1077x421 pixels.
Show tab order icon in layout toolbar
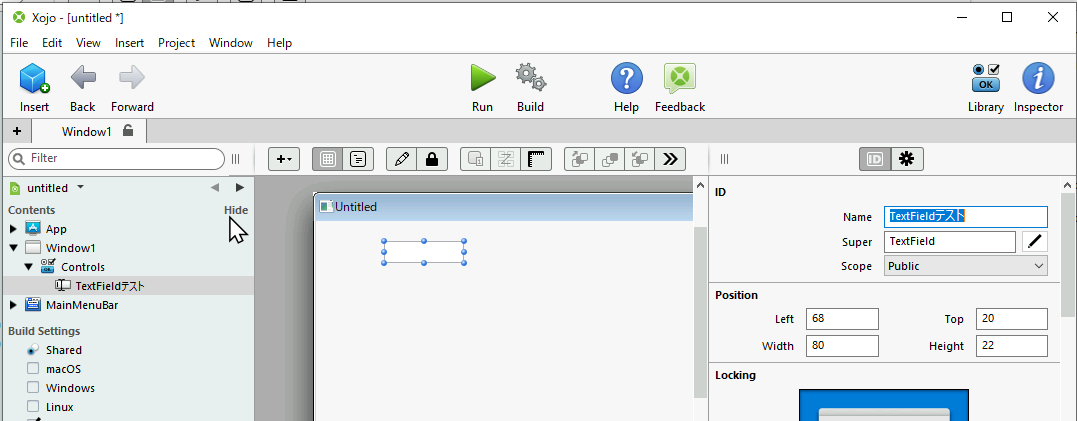[475, 159]
